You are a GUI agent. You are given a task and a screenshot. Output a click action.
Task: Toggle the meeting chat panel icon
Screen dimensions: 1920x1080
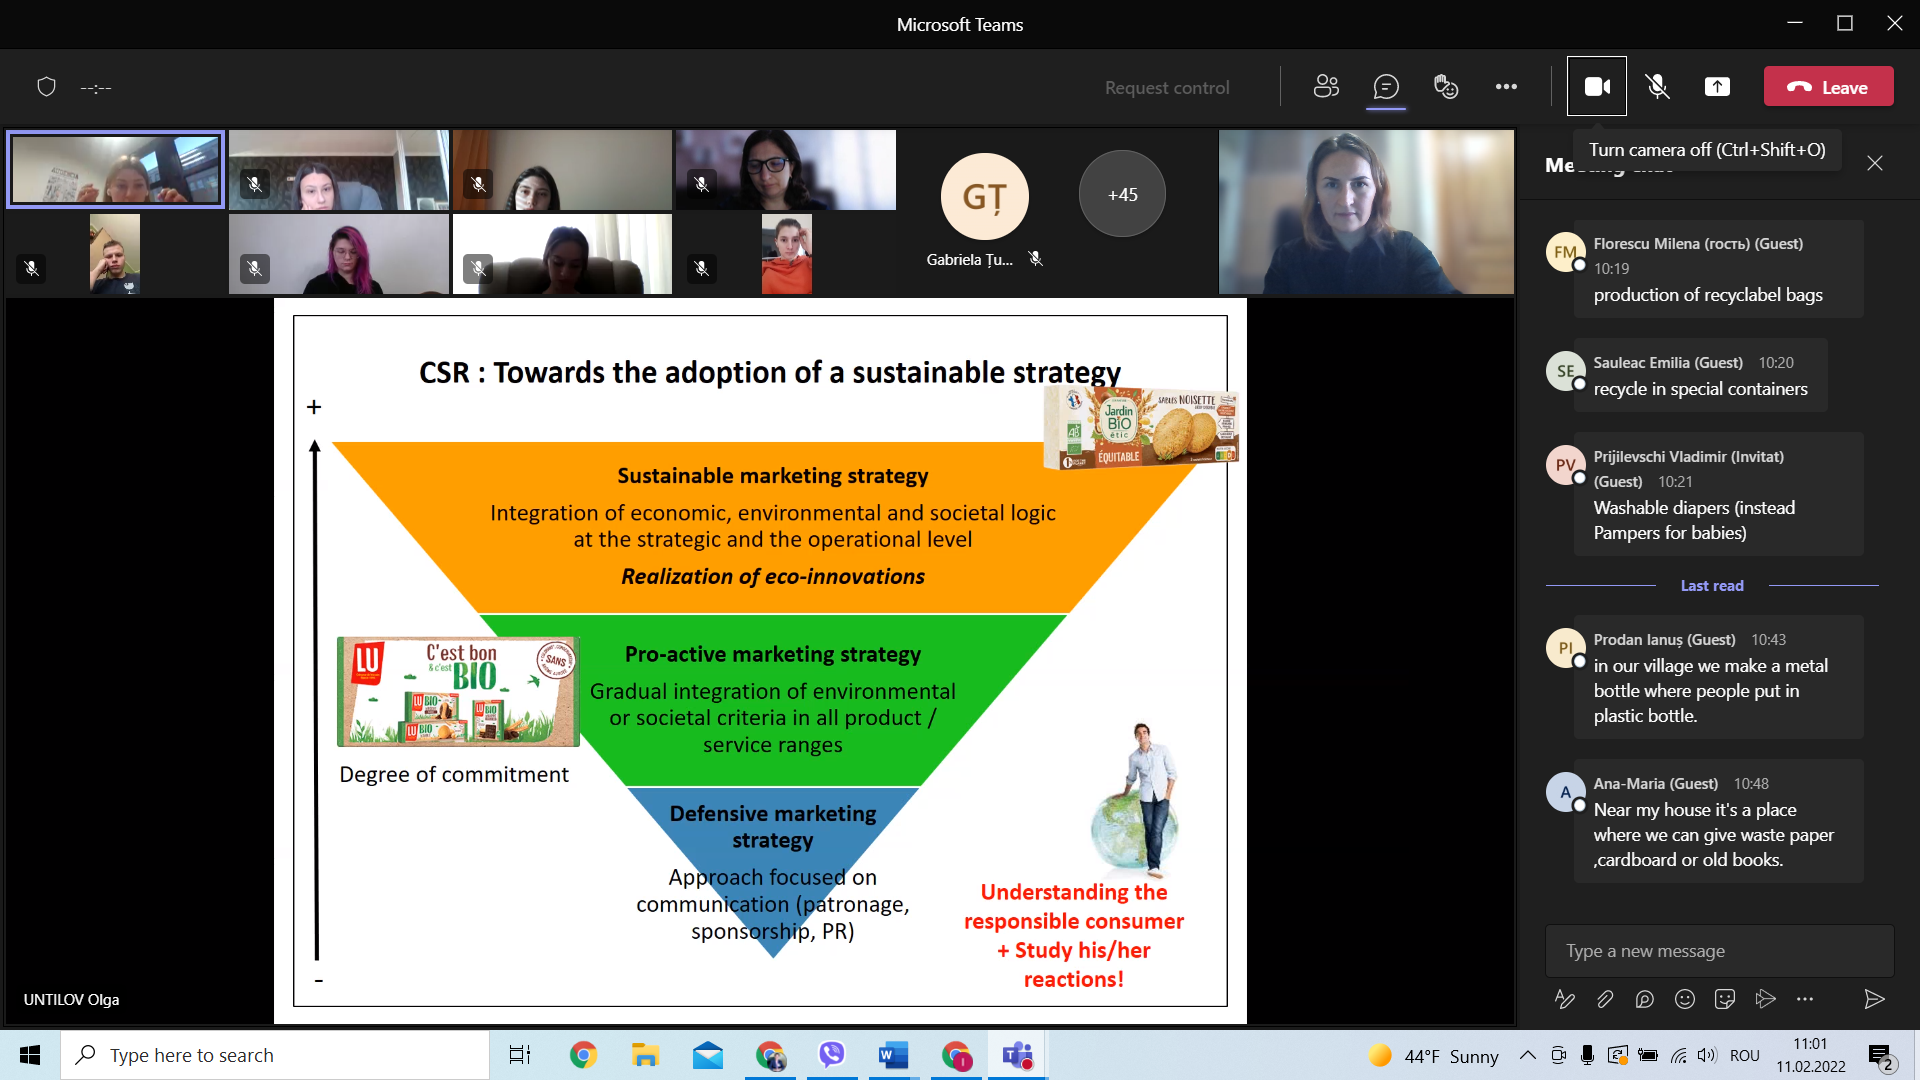[x=1386, y=87]
